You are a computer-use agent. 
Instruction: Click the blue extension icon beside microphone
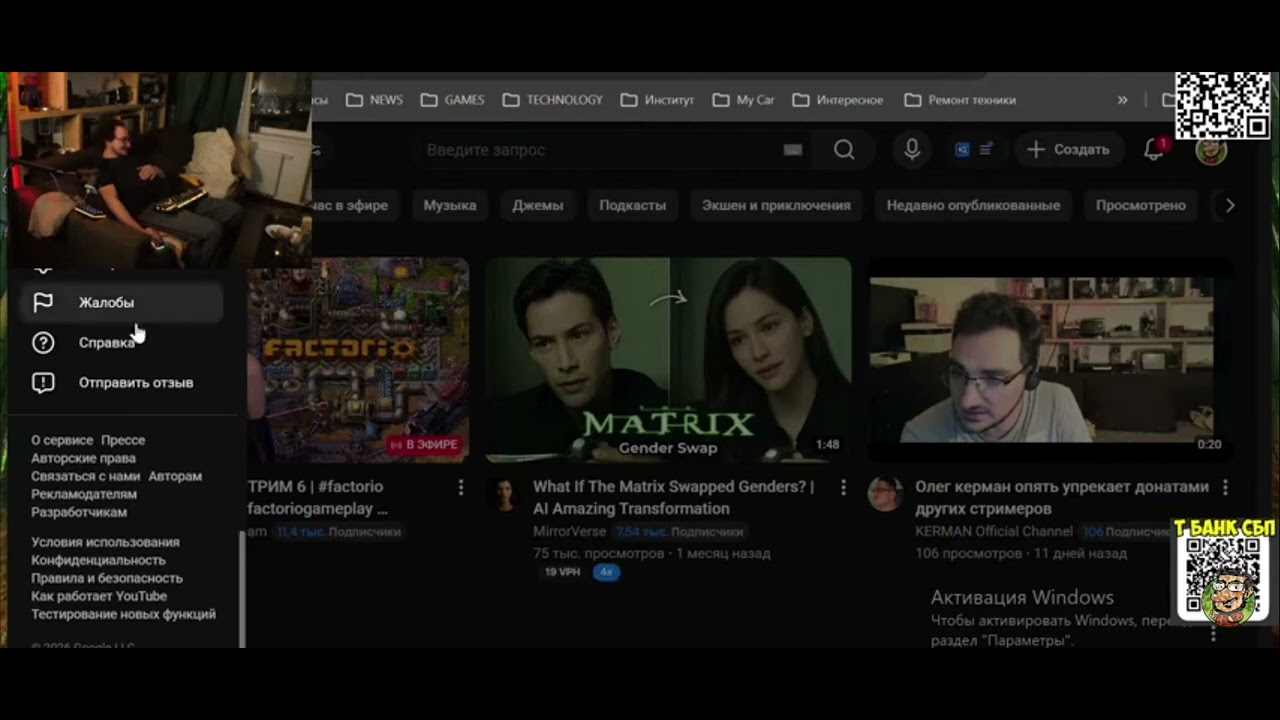coord(962,150)
